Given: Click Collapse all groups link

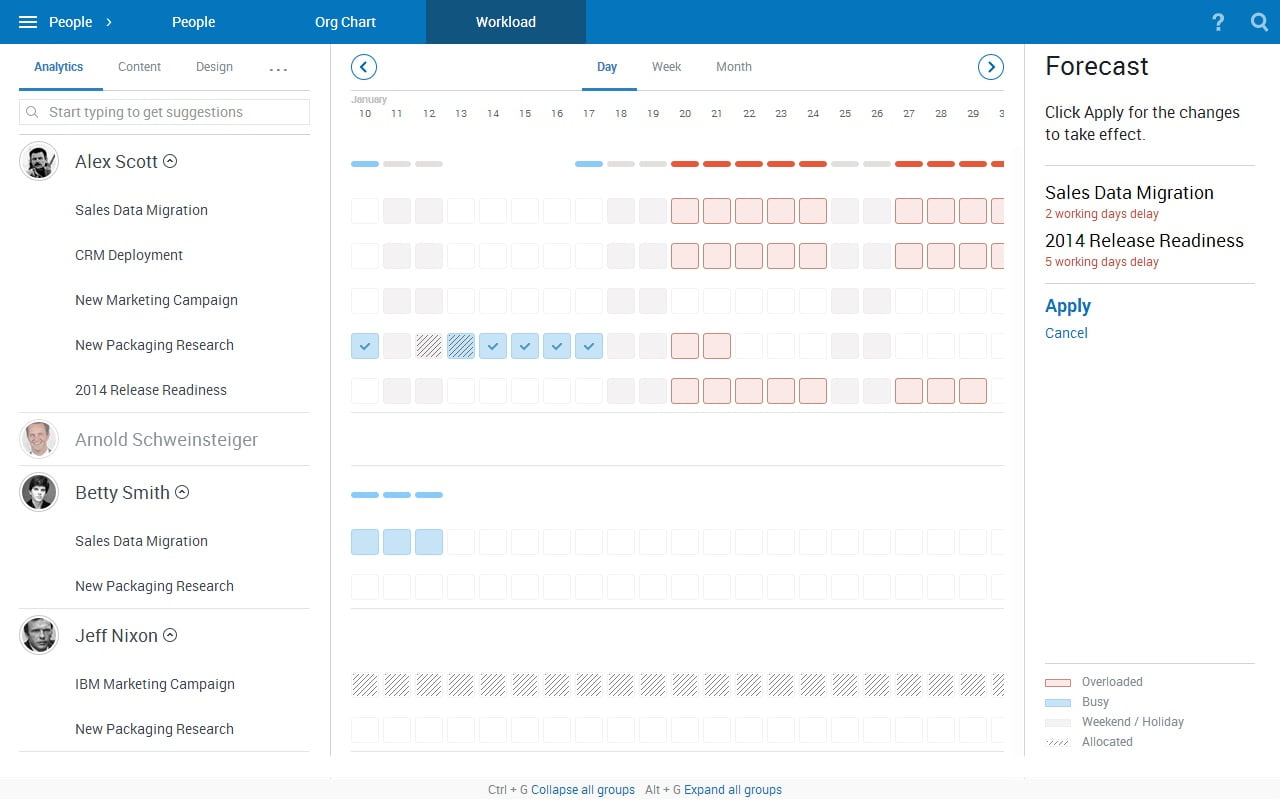Looking at the screenshot, I should click(x=583, y=790).
